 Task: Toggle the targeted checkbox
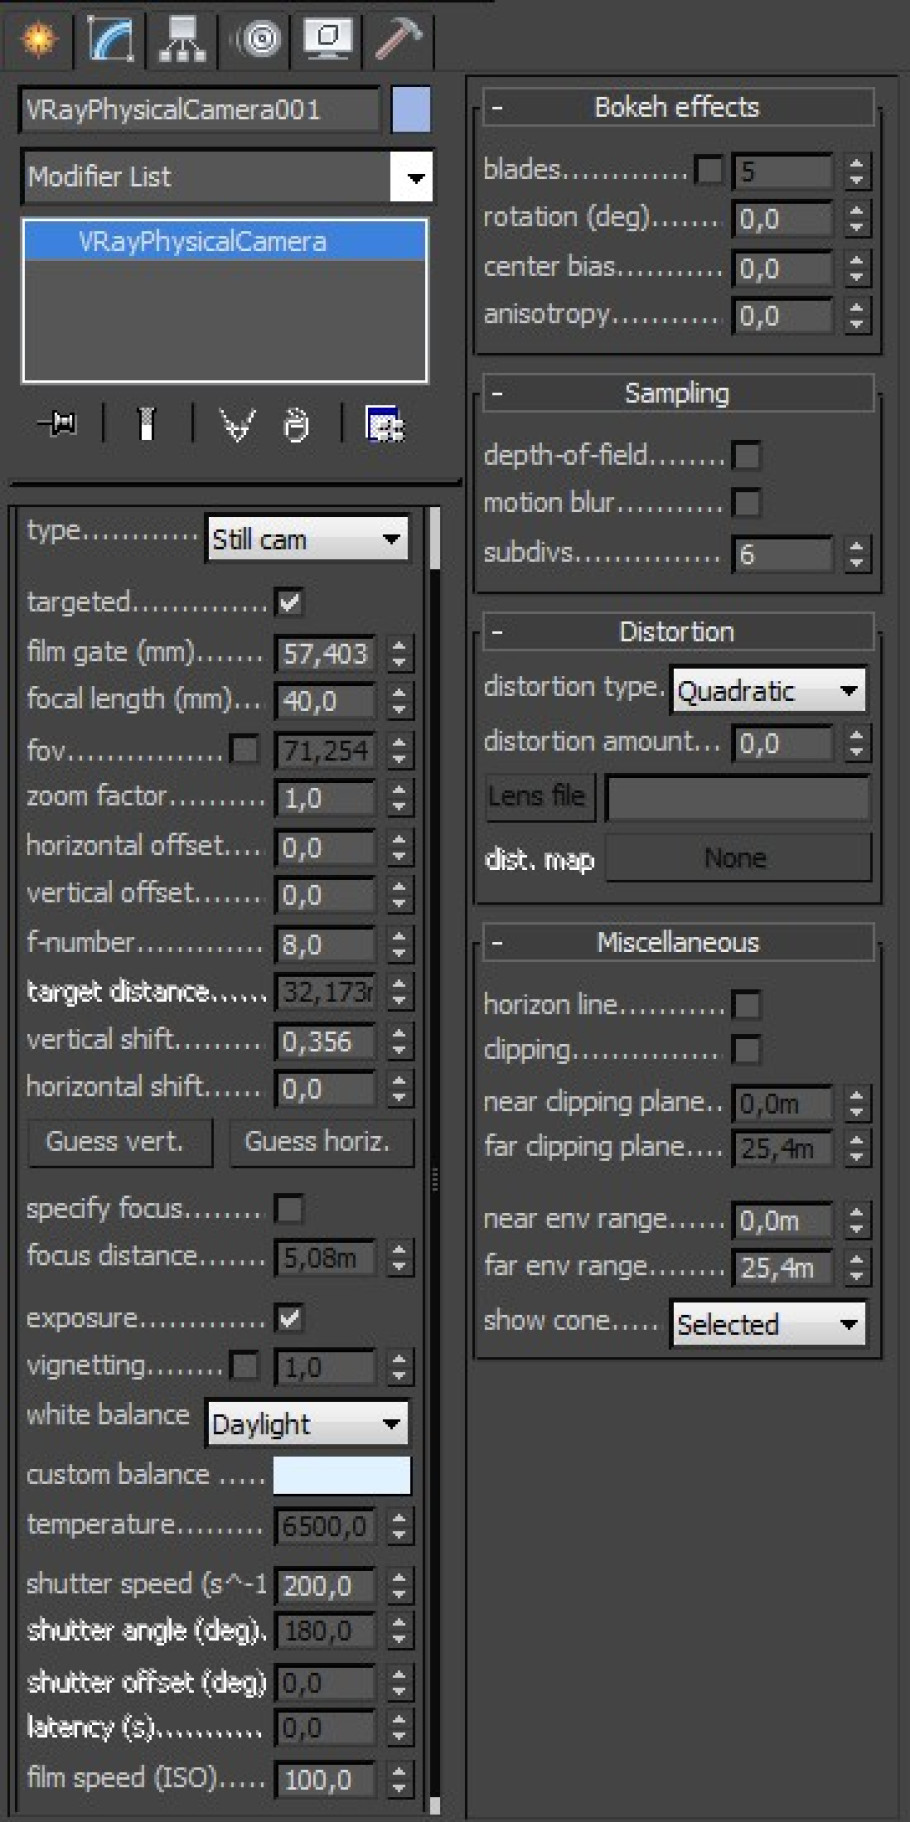(x=290, y=603)
